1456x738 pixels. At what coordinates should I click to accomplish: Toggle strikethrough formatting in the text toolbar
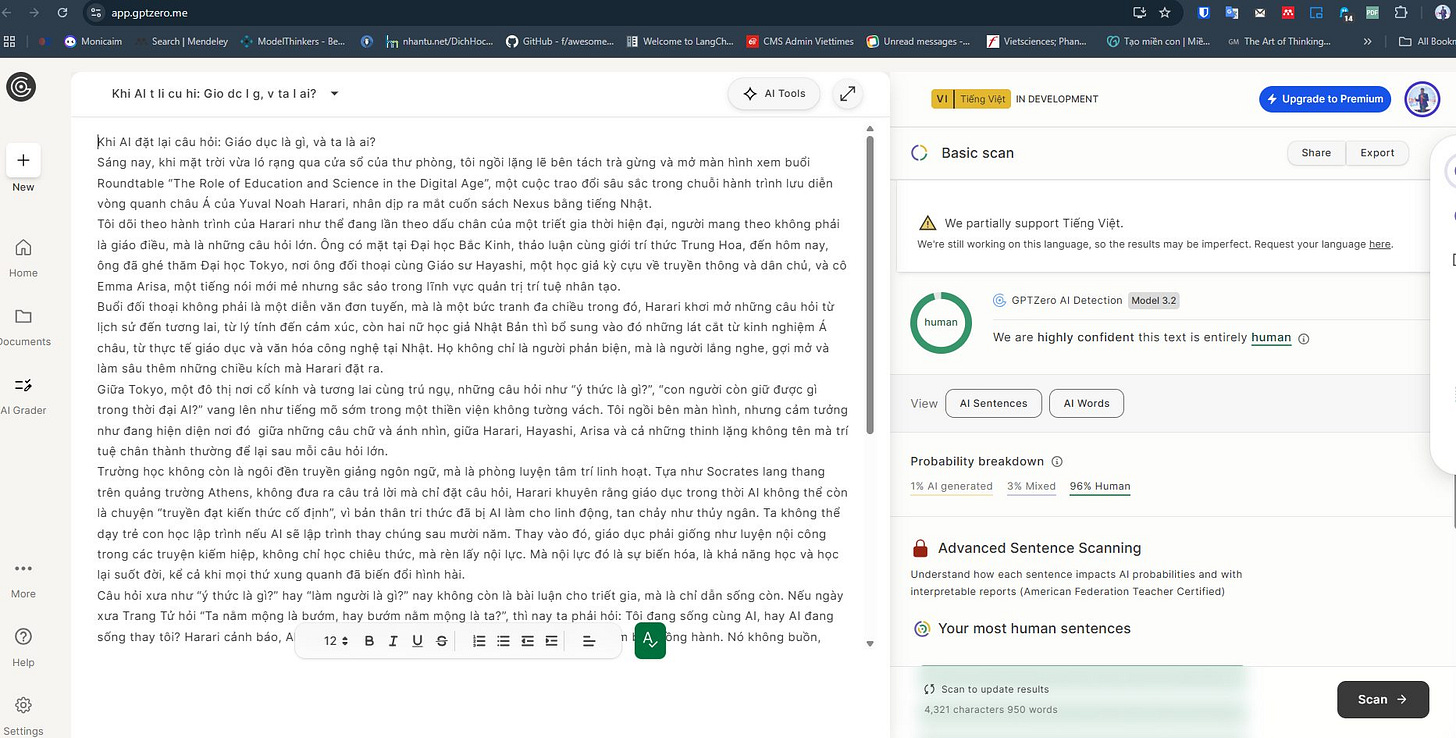[x=442, y=641]
